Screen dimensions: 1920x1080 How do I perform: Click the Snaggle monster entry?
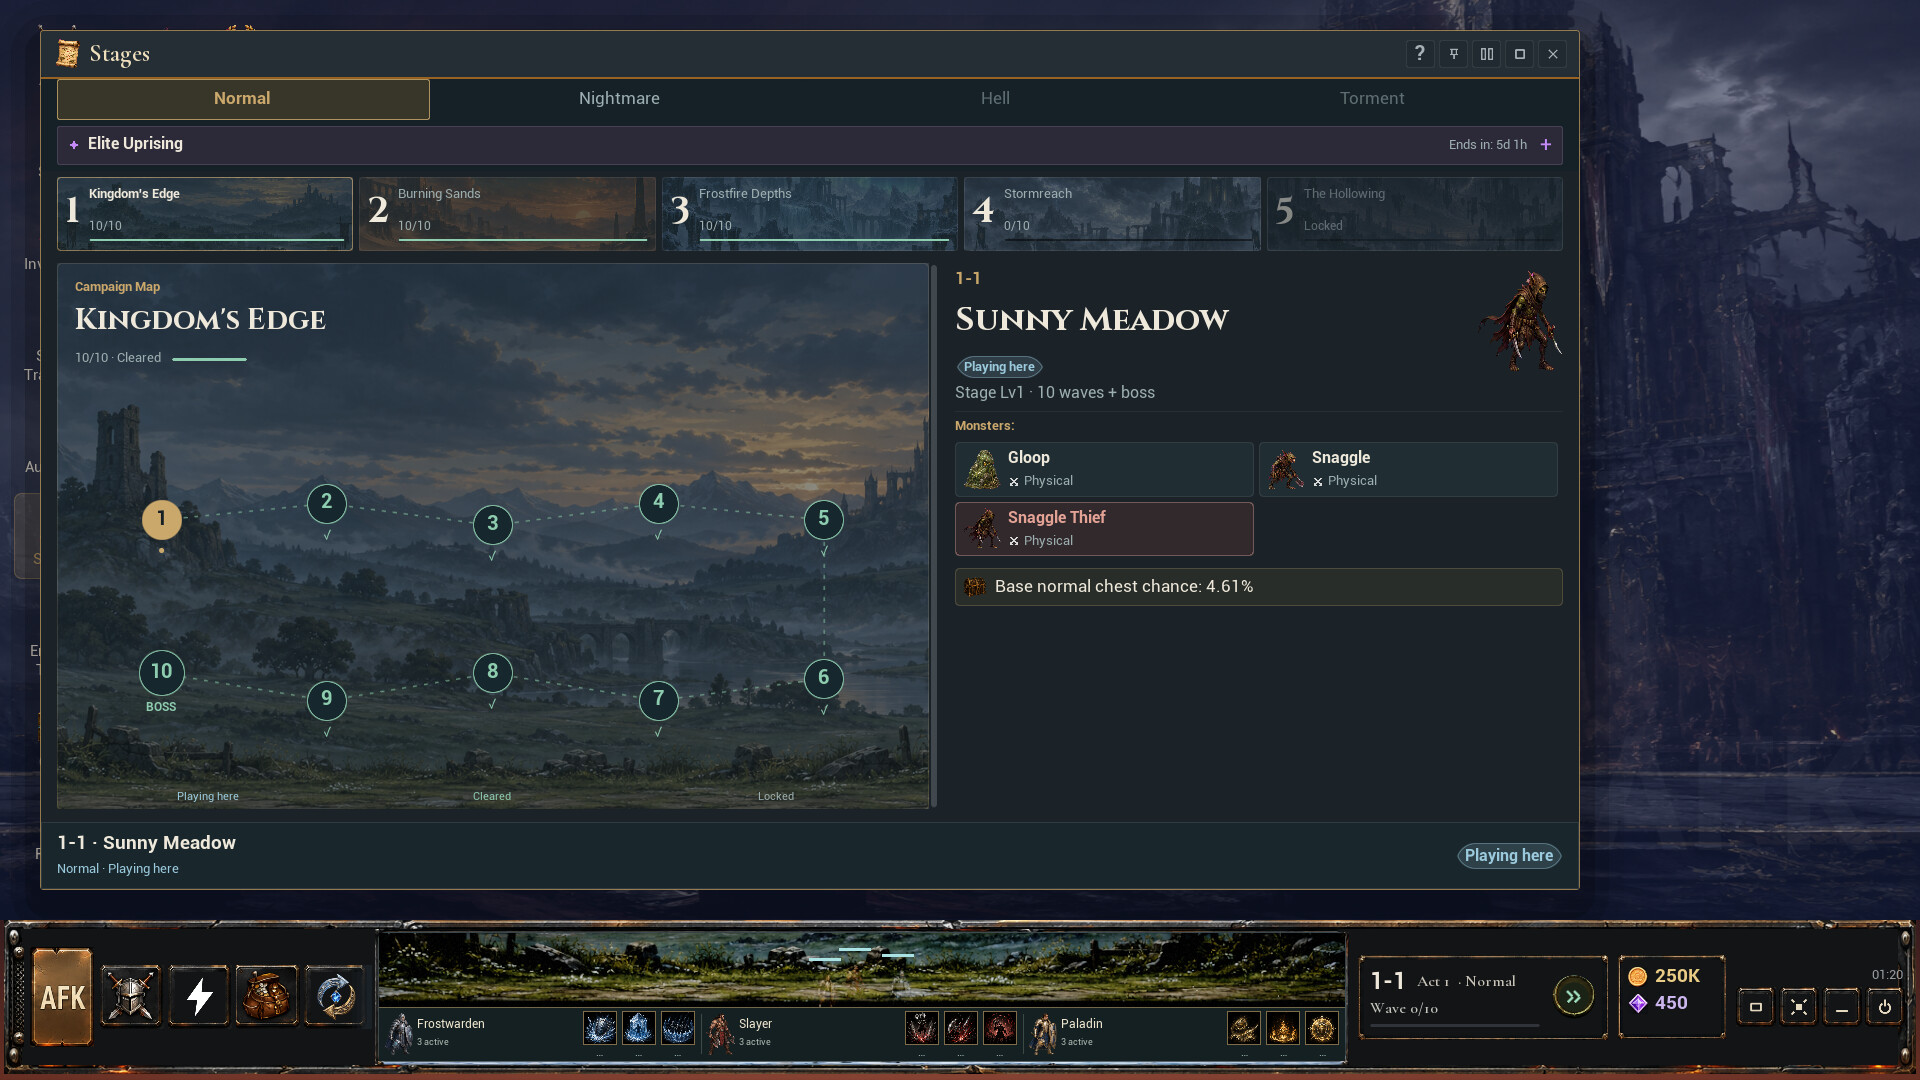coord(1408,470)
